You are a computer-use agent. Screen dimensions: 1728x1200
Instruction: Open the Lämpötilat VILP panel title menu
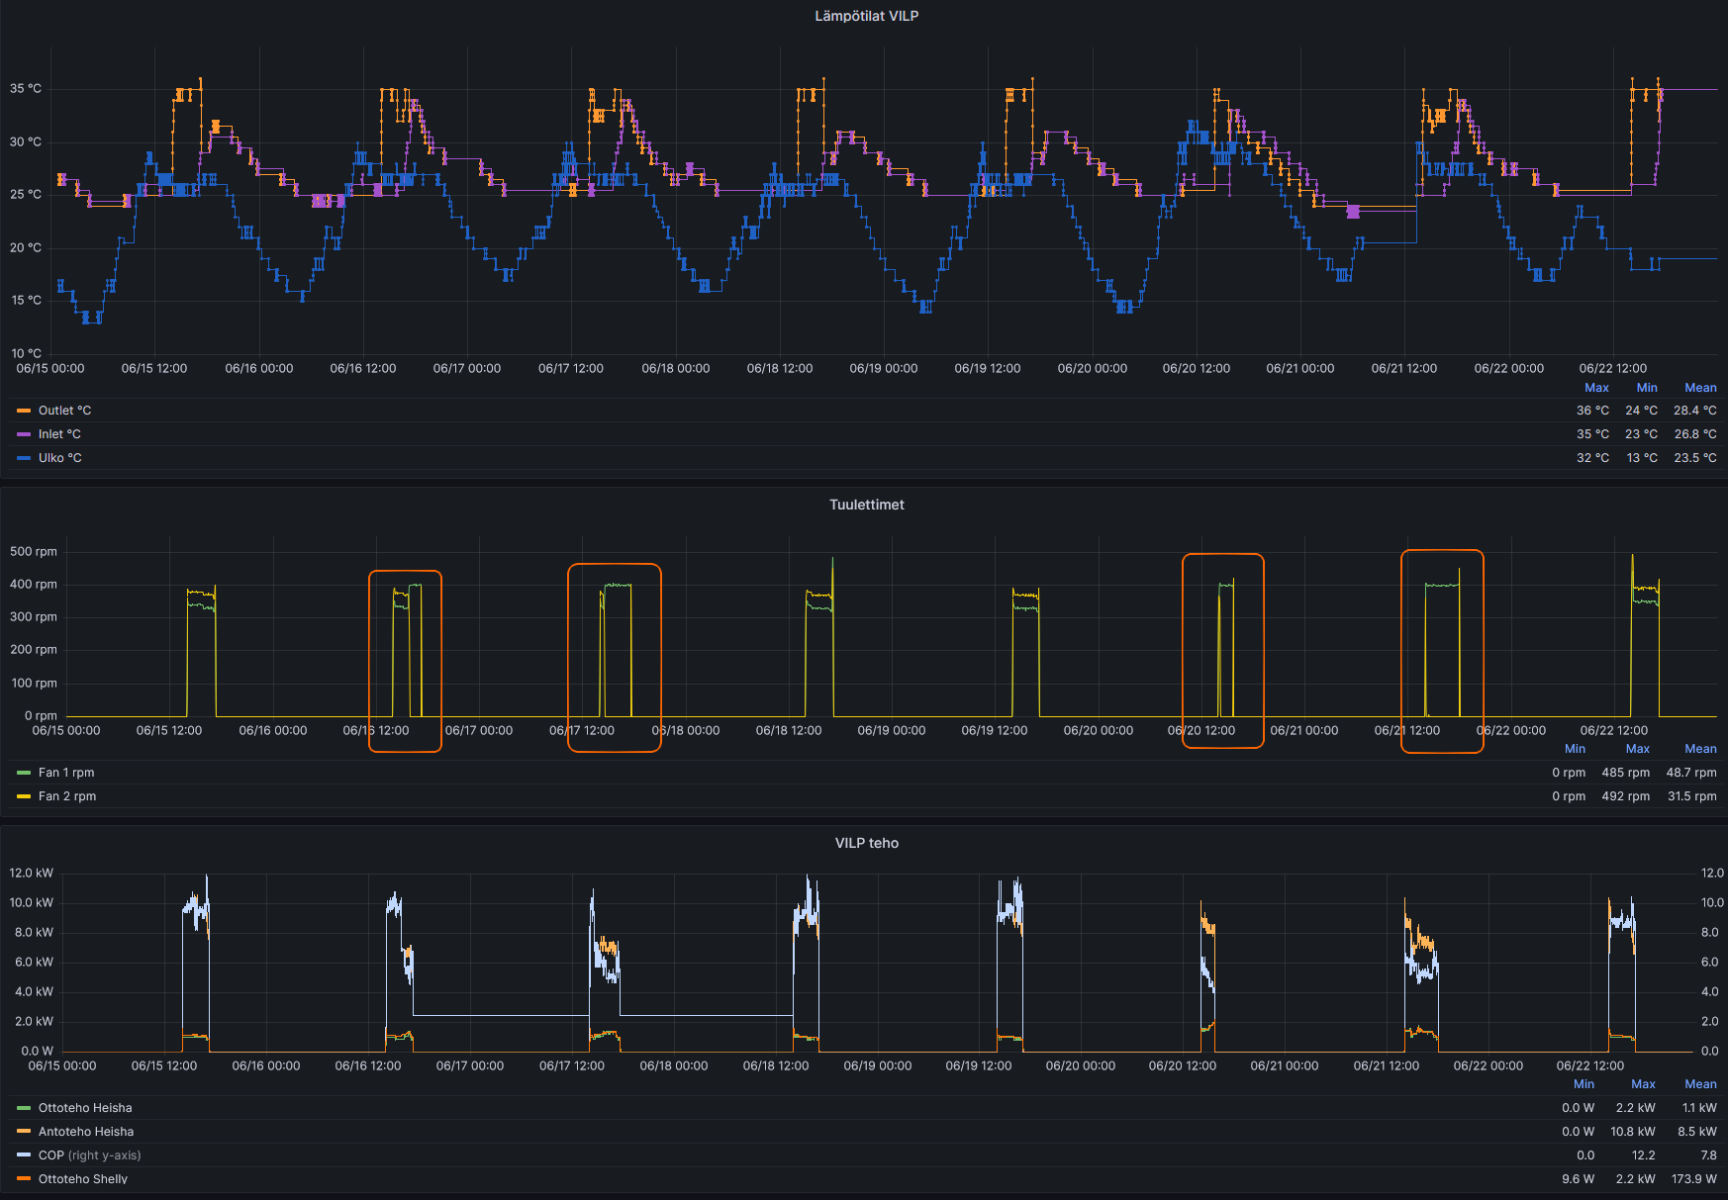tap(866, 16)
